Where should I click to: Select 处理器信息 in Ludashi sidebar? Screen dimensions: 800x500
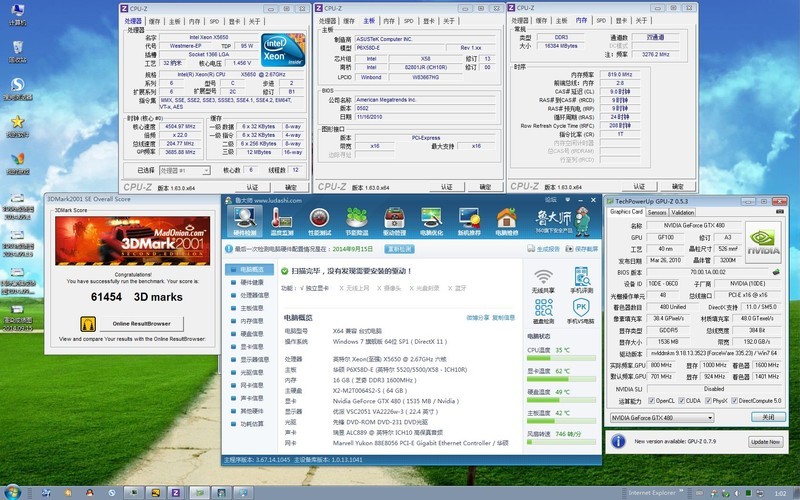click(x=254, y=295)
